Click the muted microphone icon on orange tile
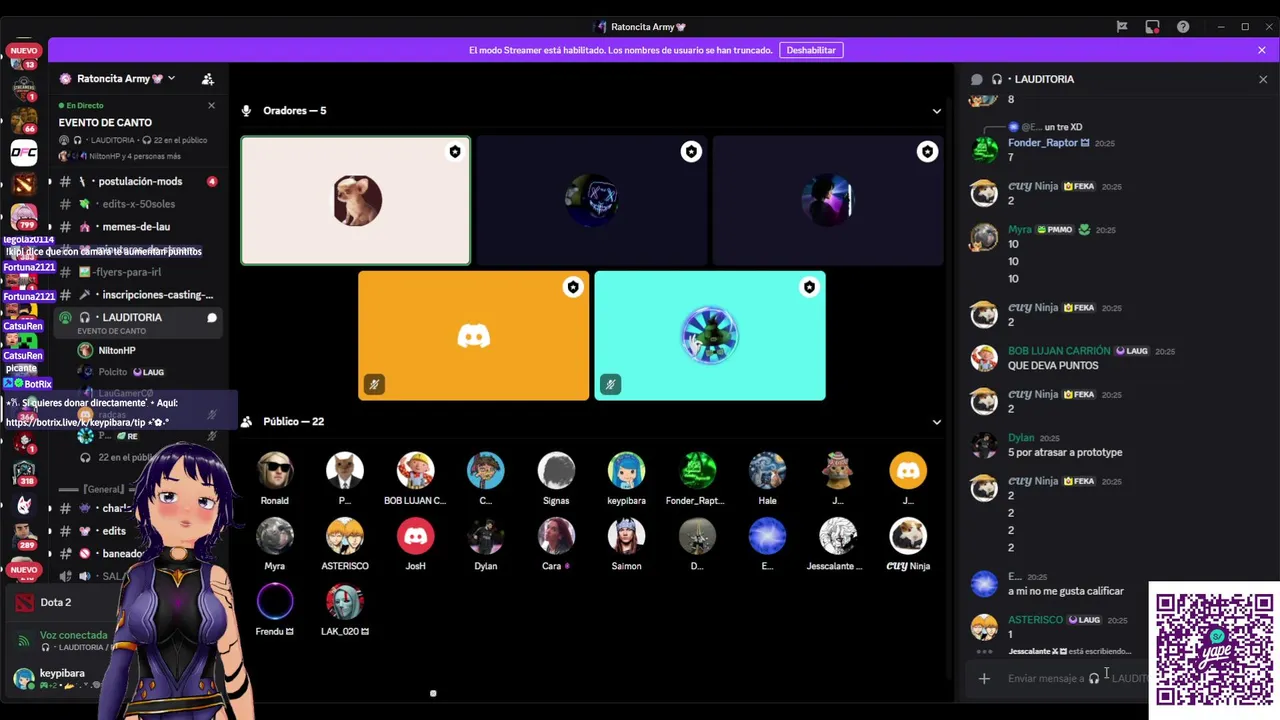Viewport: 1280px width, 720px height. [x=374, y=384]
